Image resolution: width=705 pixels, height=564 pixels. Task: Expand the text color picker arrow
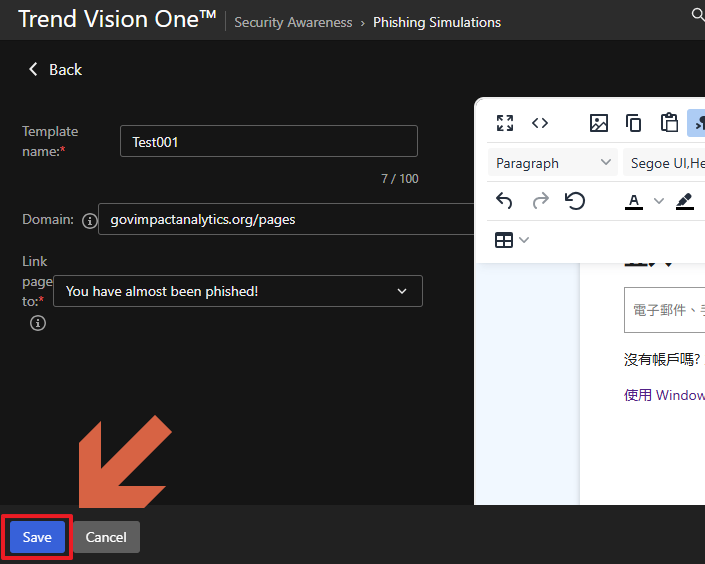pyautogui.click(x=658, y=201)
